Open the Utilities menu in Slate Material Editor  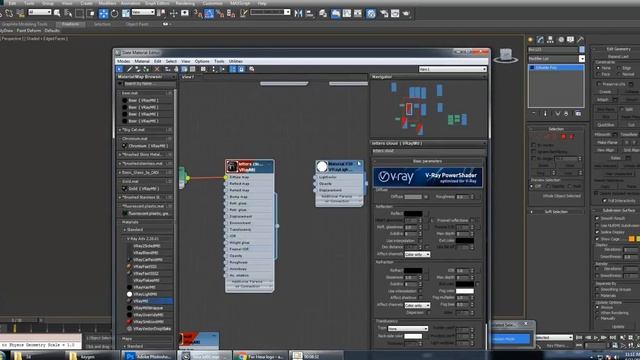[x=236, y=61]
